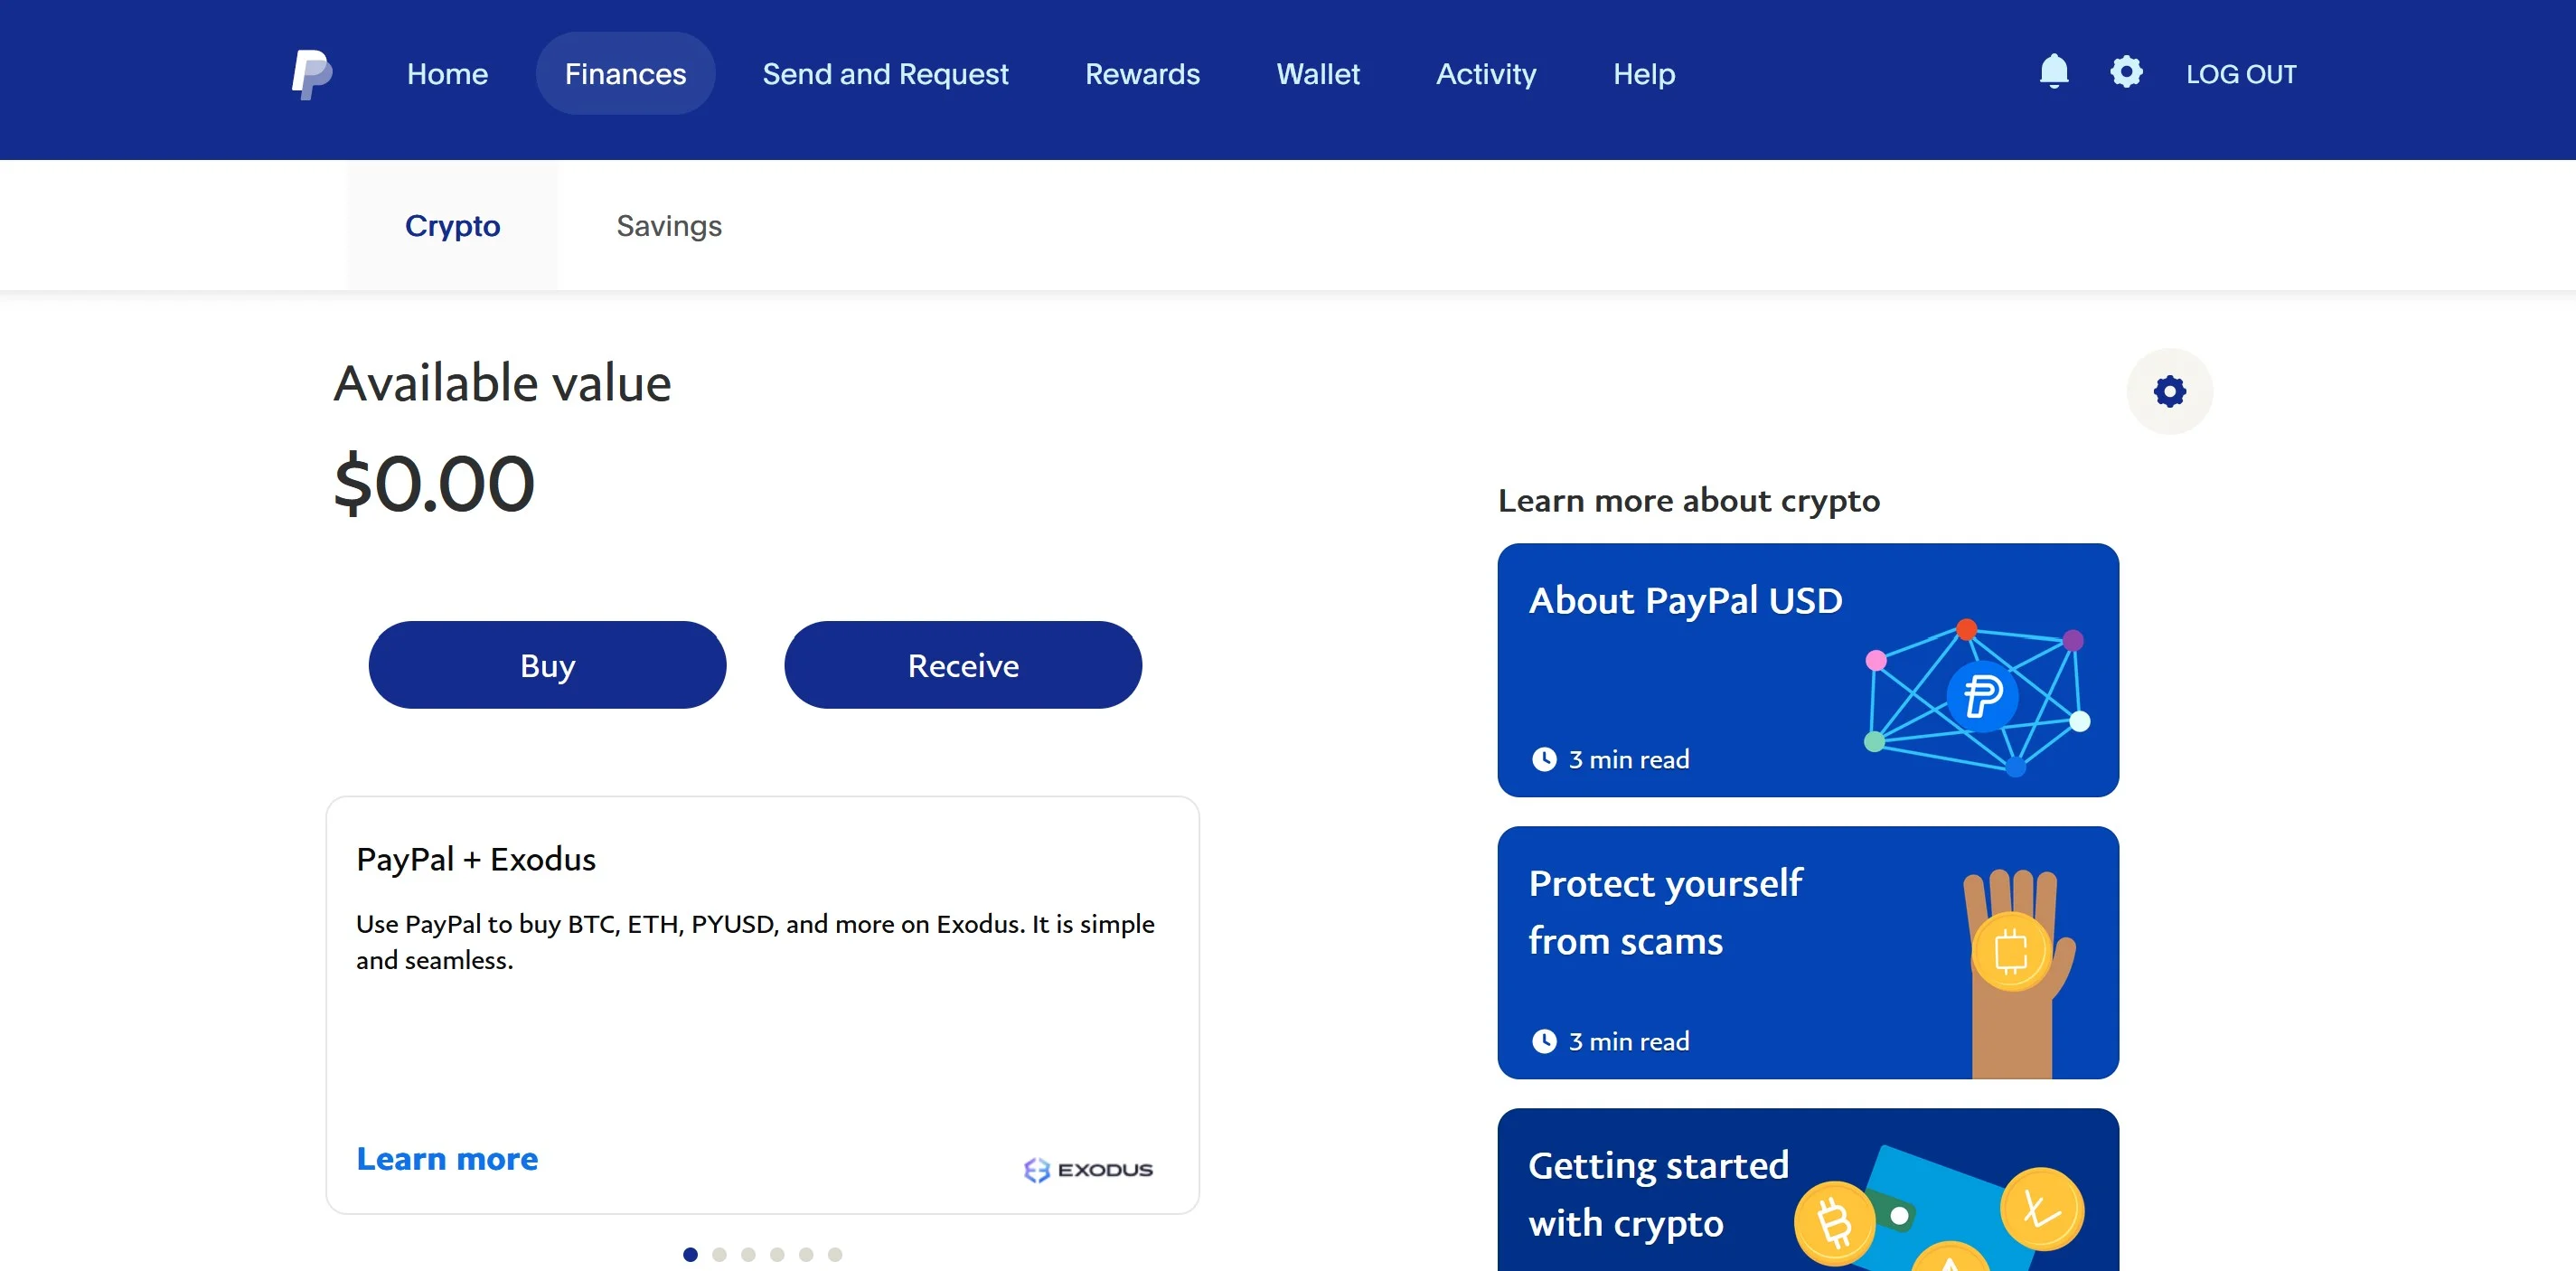Select first carousel dot
This screenshot has width=2576, height=1271.
[x=690, y=1254]
